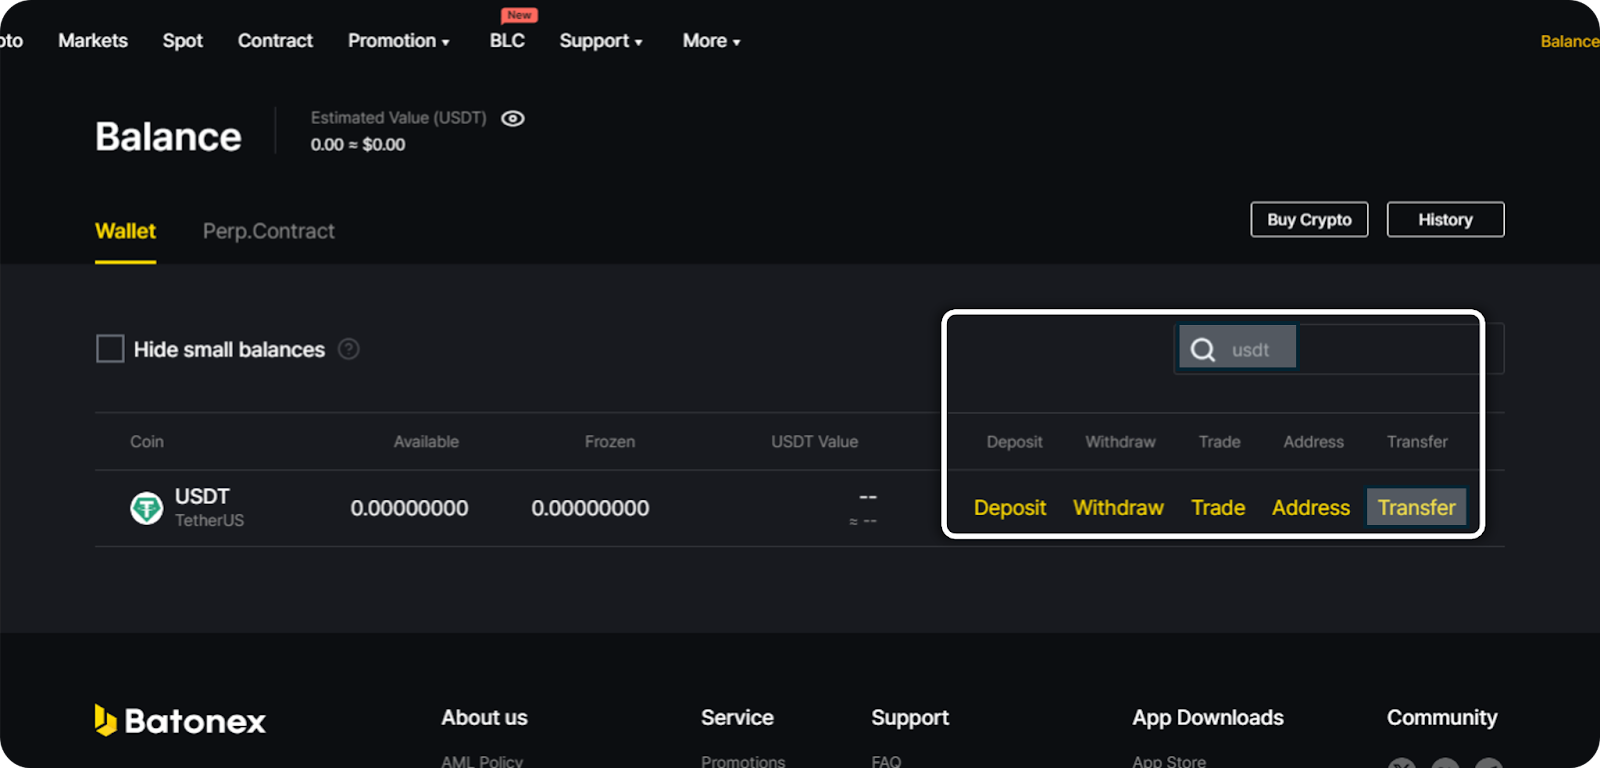Click the About us footer heading
The height and width of the screenshot is (768, 1600).
(x=485, y=717)
